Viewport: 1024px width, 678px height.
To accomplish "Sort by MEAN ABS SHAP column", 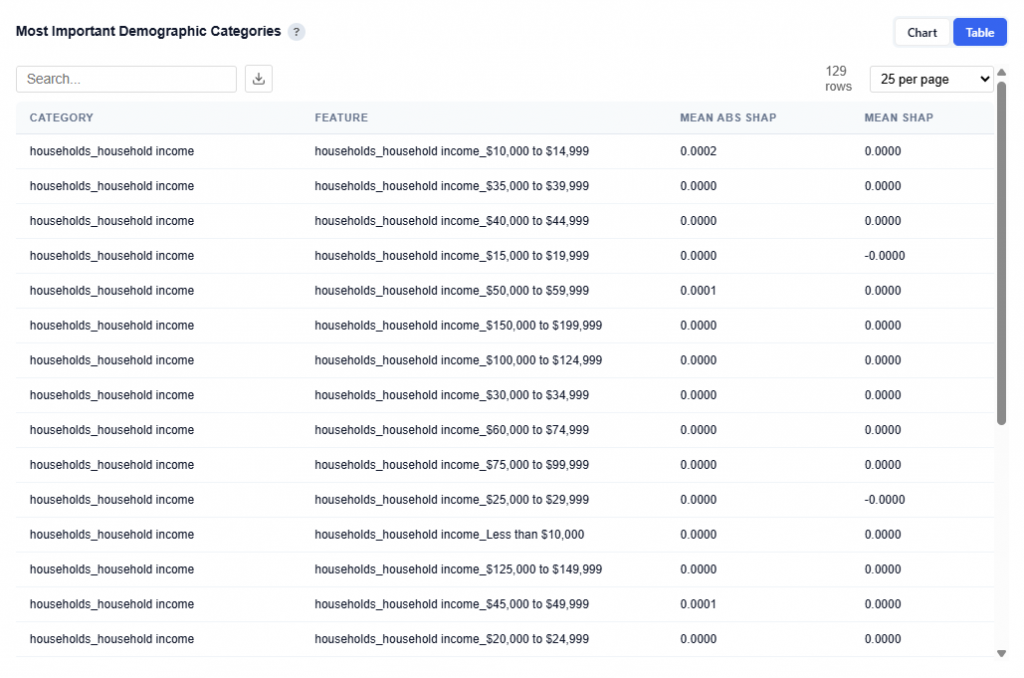I will 728,118.
